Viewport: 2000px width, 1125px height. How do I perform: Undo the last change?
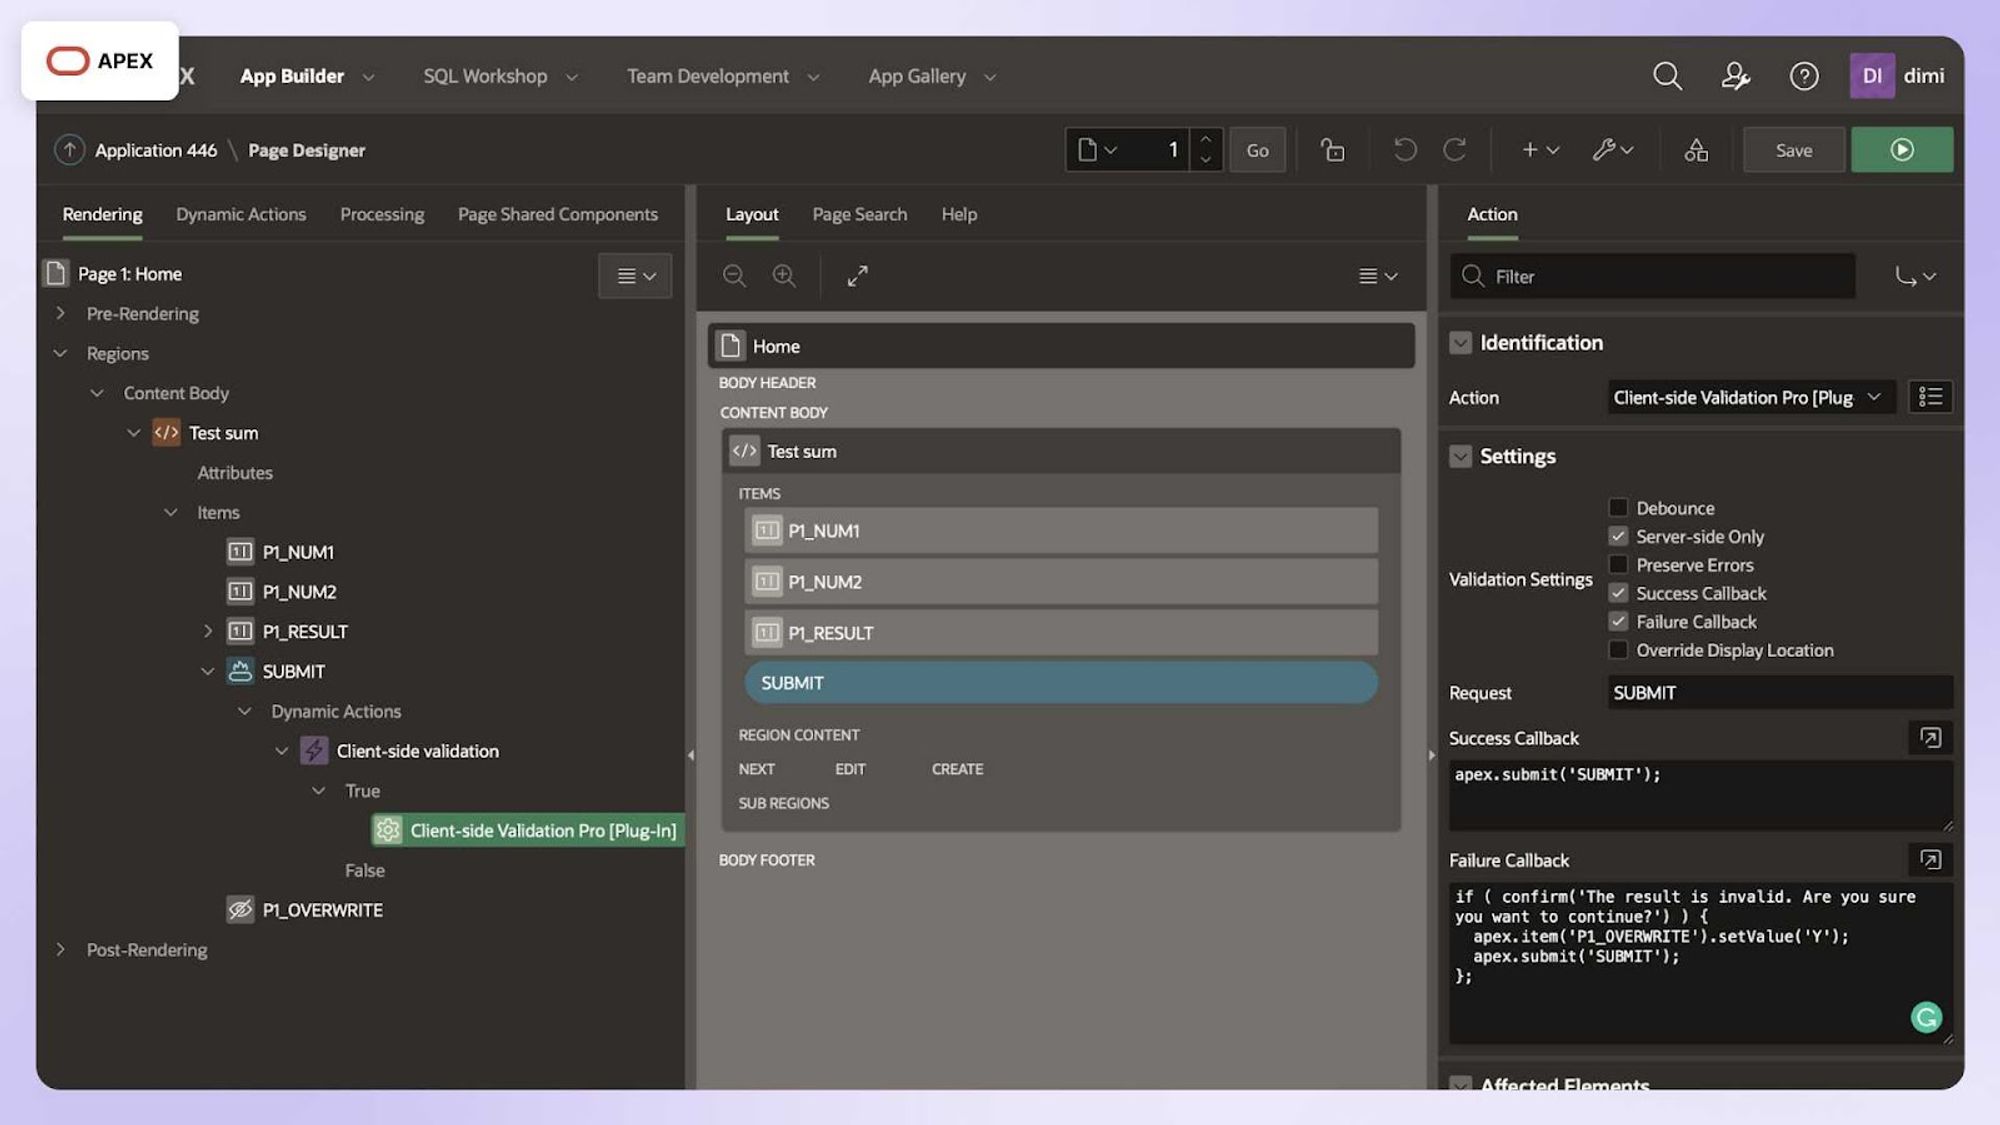1405,149
